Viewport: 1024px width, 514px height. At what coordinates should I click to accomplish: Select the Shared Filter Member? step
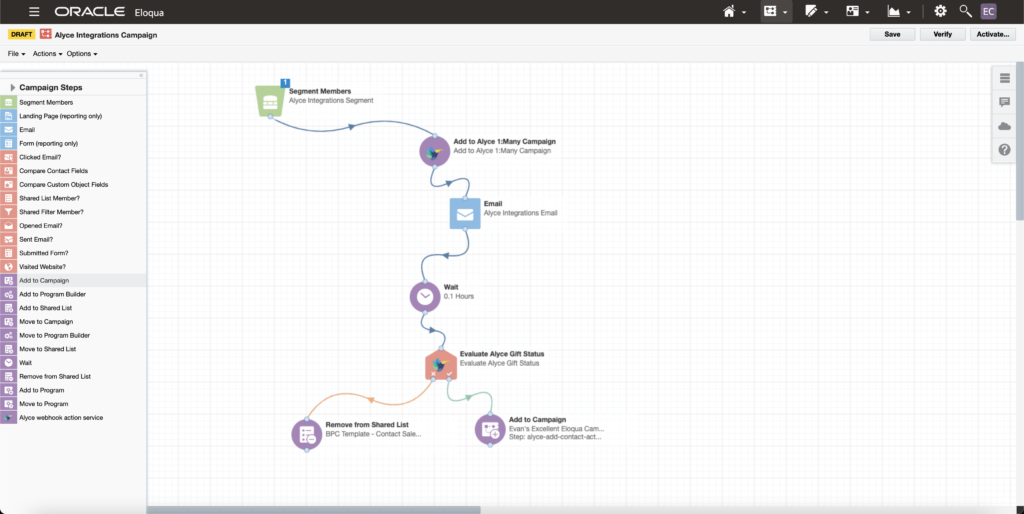point(73,212)
